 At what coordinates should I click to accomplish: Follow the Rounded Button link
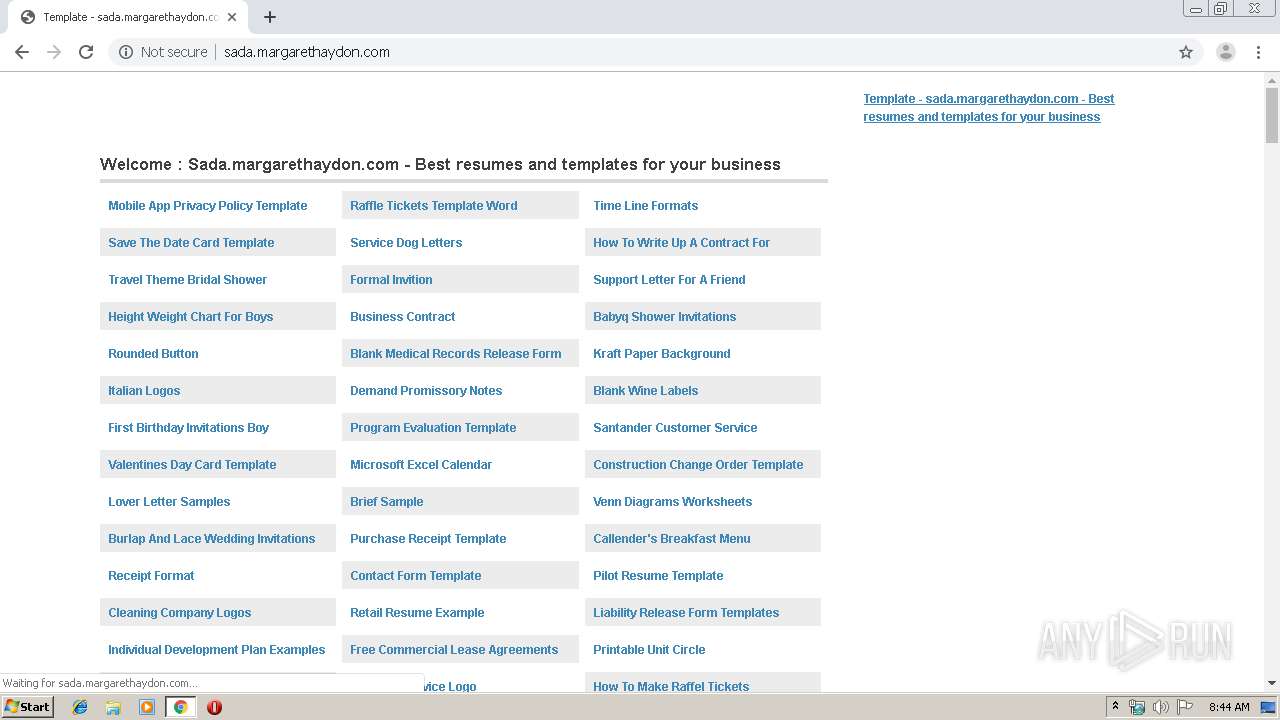pyautogui.click(x=153, y=353)
